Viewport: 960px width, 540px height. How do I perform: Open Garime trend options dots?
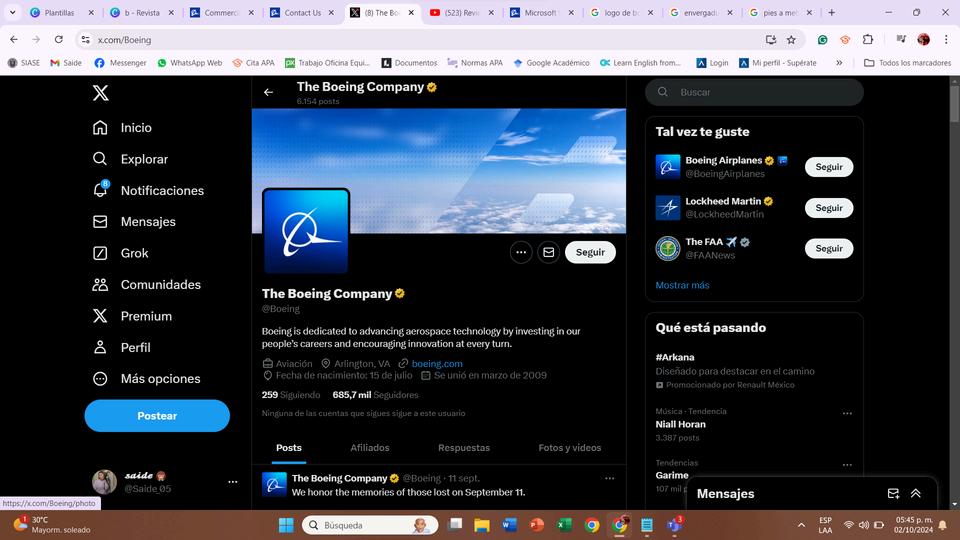(x=847, y=465)
